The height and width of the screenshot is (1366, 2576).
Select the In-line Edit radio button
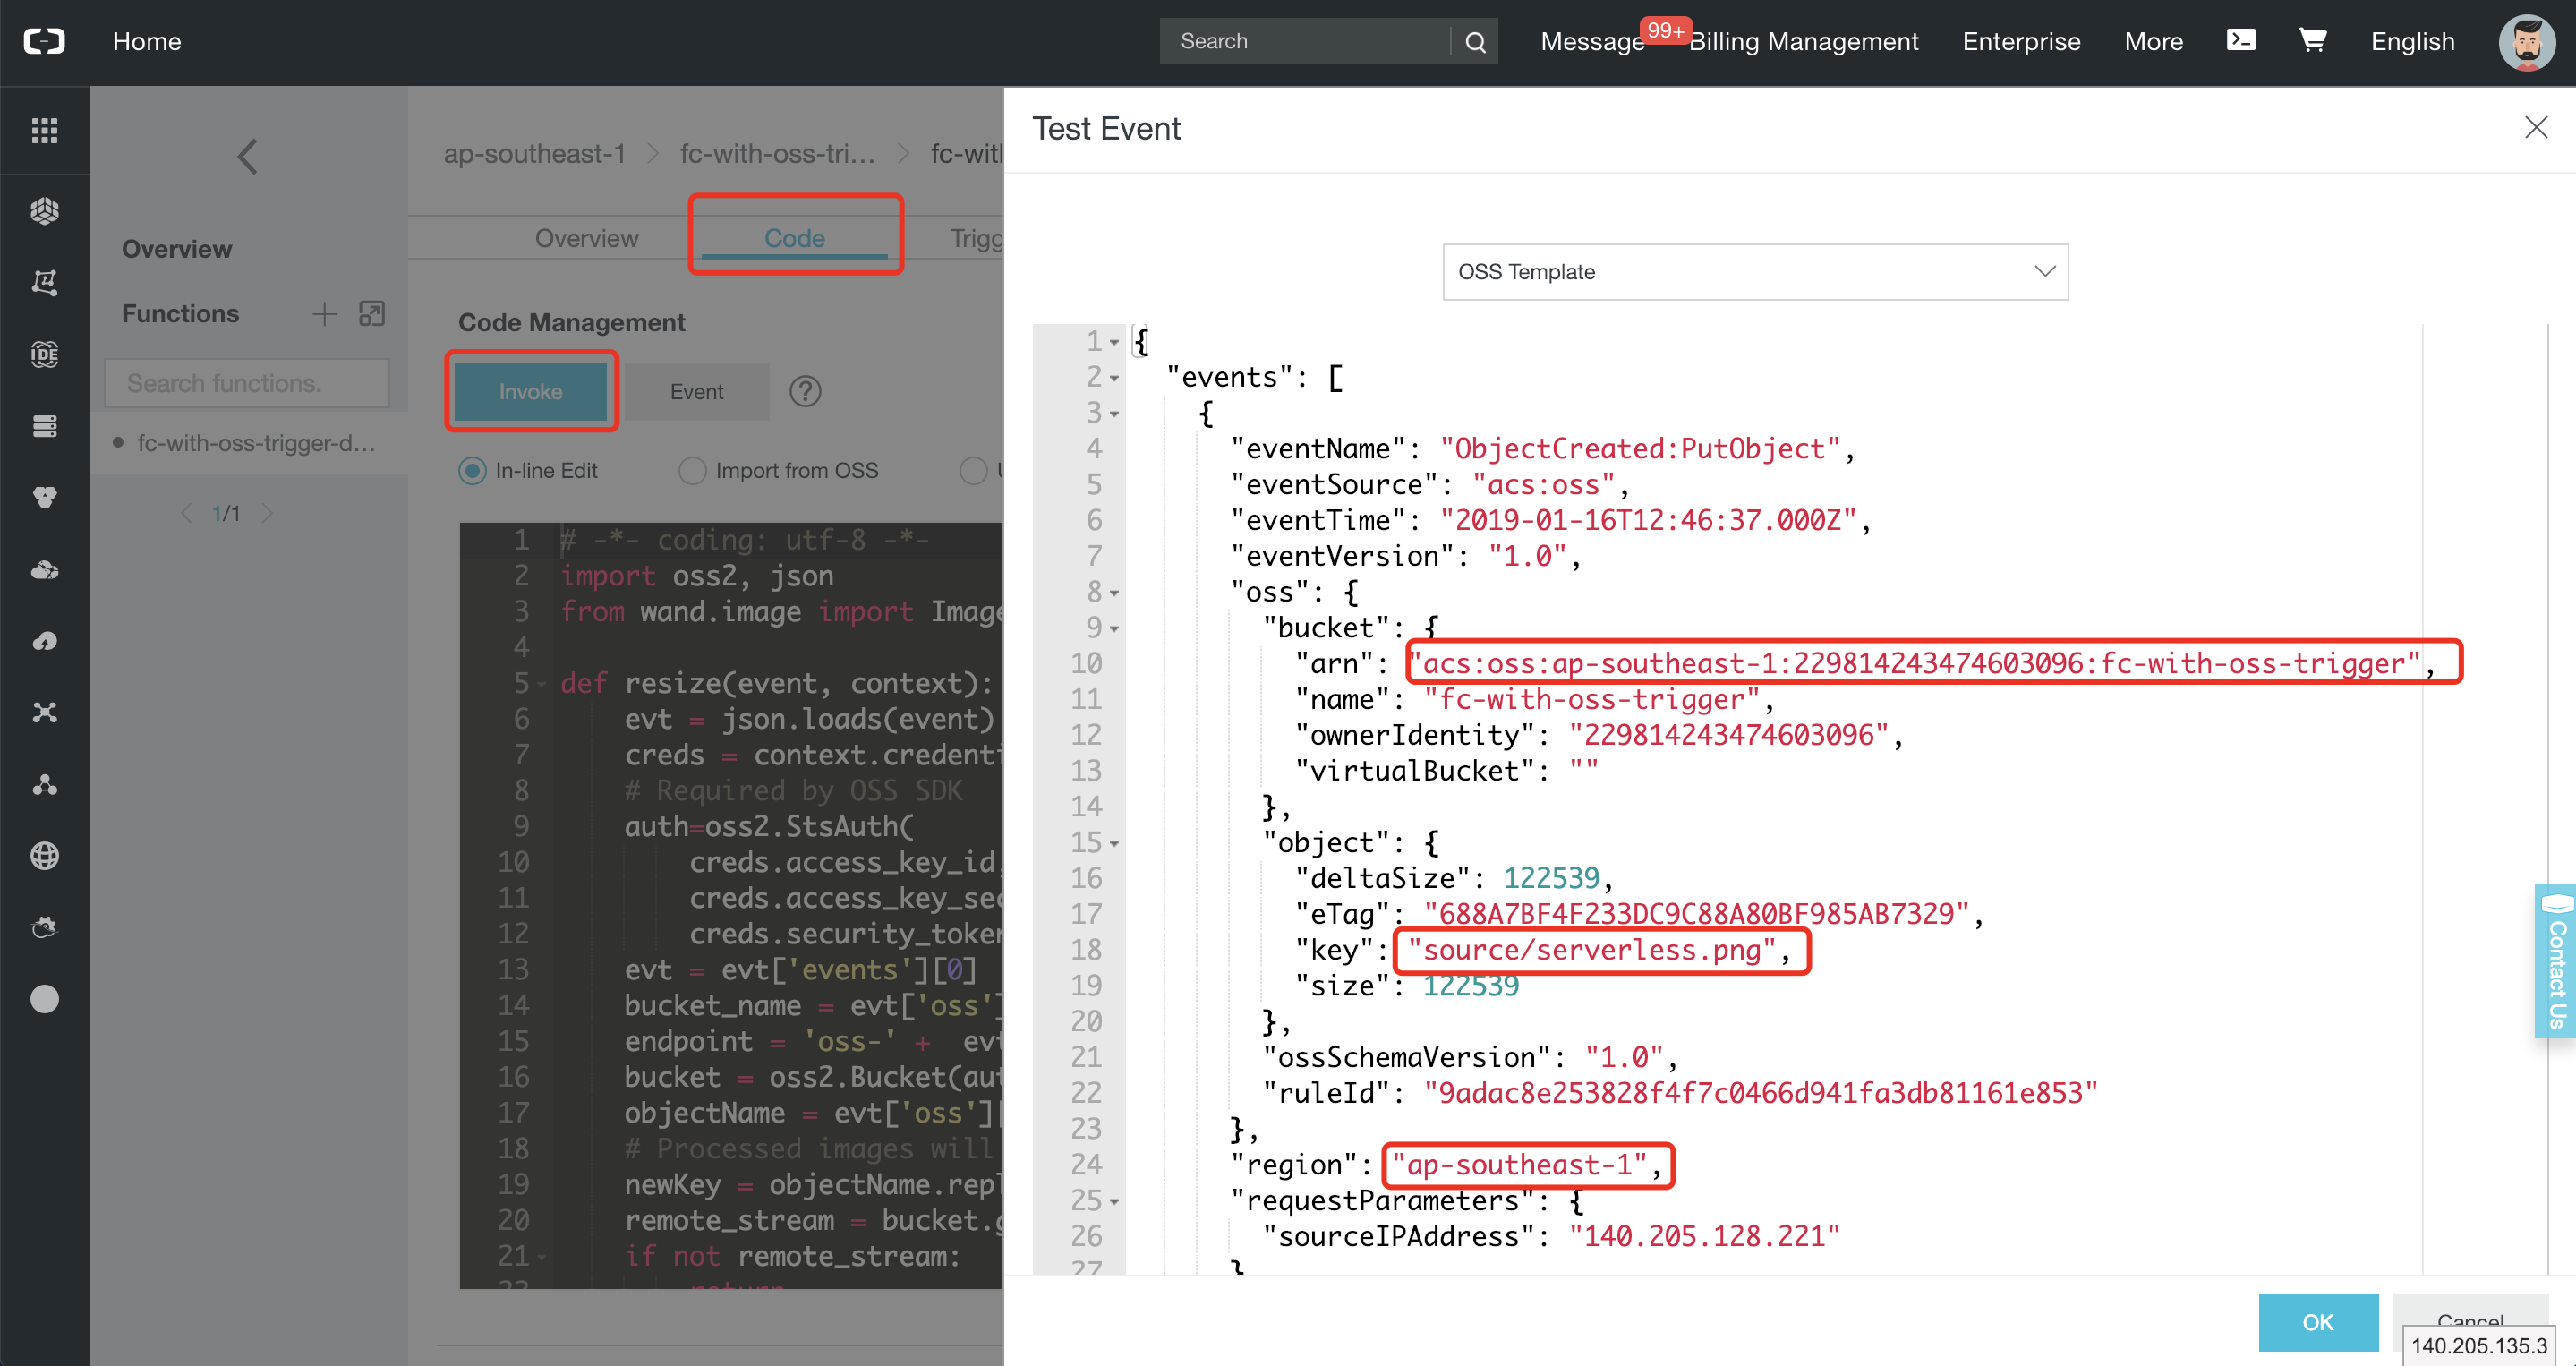coord(472,471)
